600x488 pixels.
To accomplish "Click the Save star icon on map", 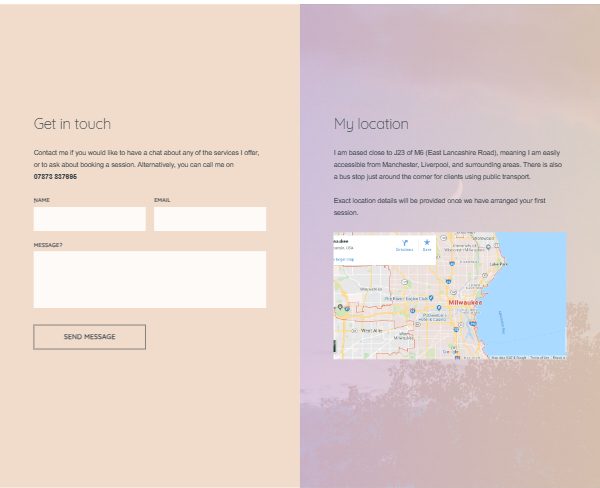I will (427, 243).
